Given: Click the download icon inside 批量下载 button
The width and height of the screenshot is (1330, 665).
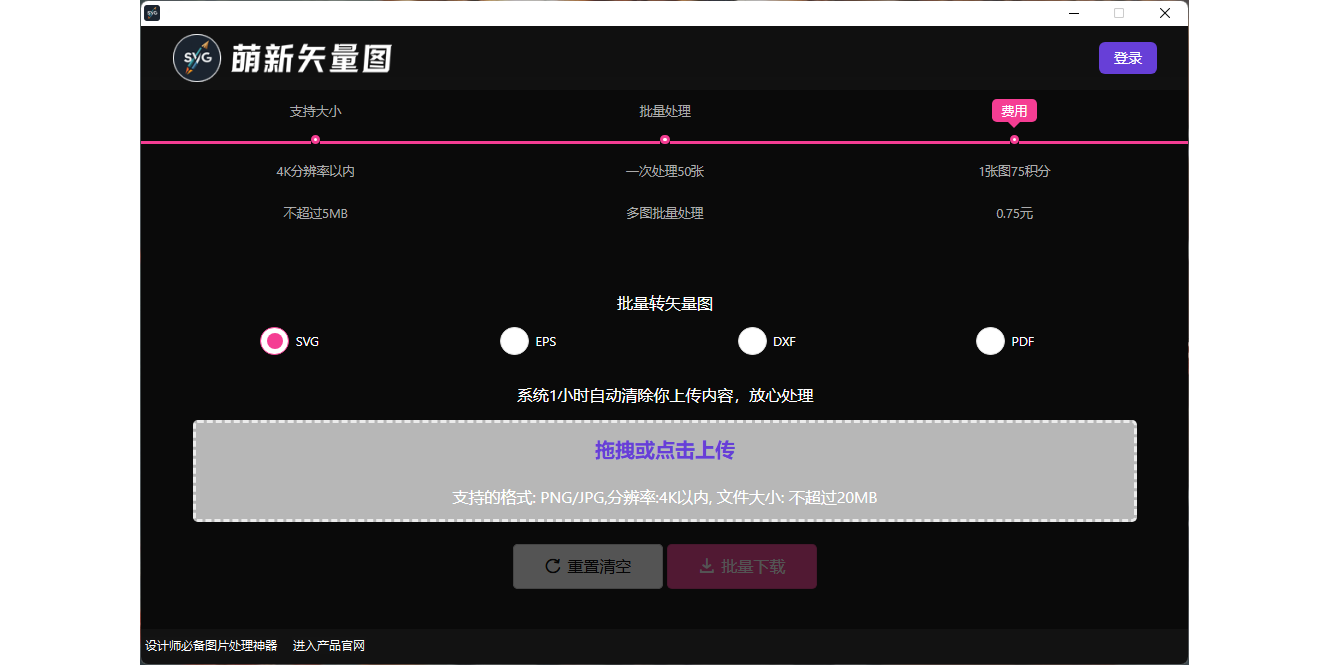Looking at the screenshot, I should [709, 565].
